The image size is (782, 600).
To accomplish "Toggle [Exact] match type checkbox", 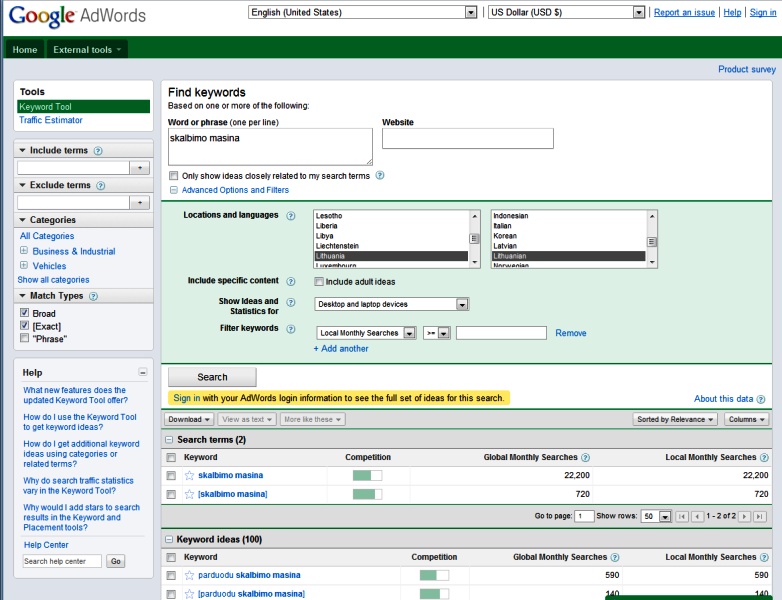I will pyautogui.click(x=24, y=325).
